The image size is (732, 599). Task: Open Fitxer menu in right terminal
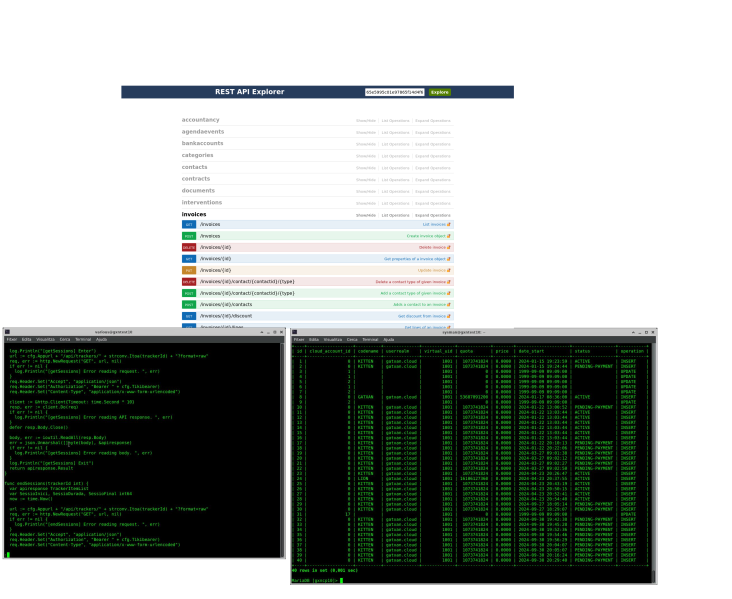(299, 339)
